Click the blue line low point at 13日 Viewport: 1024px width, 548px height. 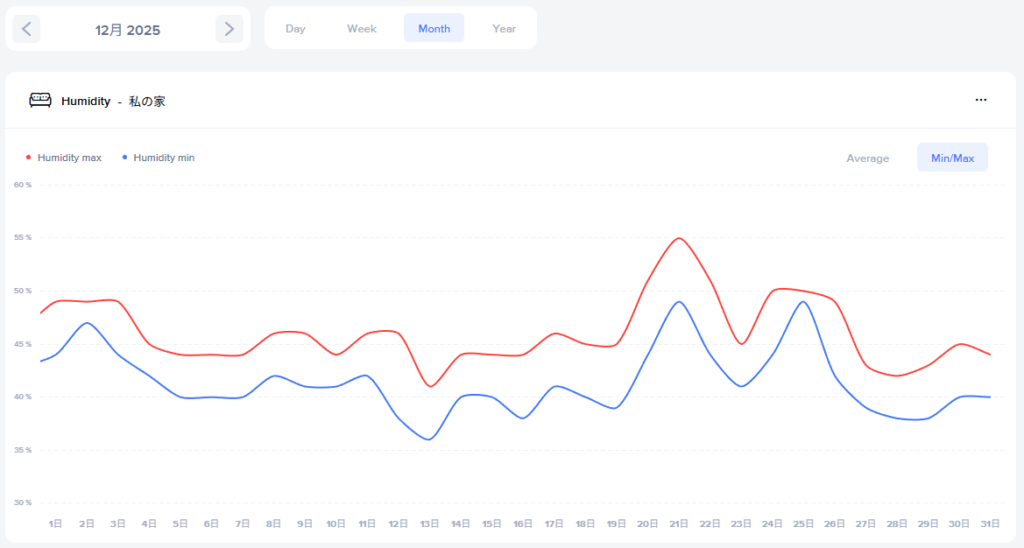click(x=429, y=439)
